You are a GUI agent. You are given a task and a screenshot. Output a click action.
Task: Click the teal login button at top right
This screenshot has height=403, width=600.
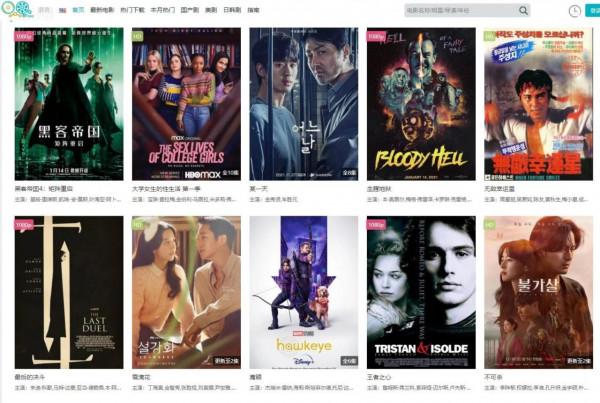(x=592, y=11)
